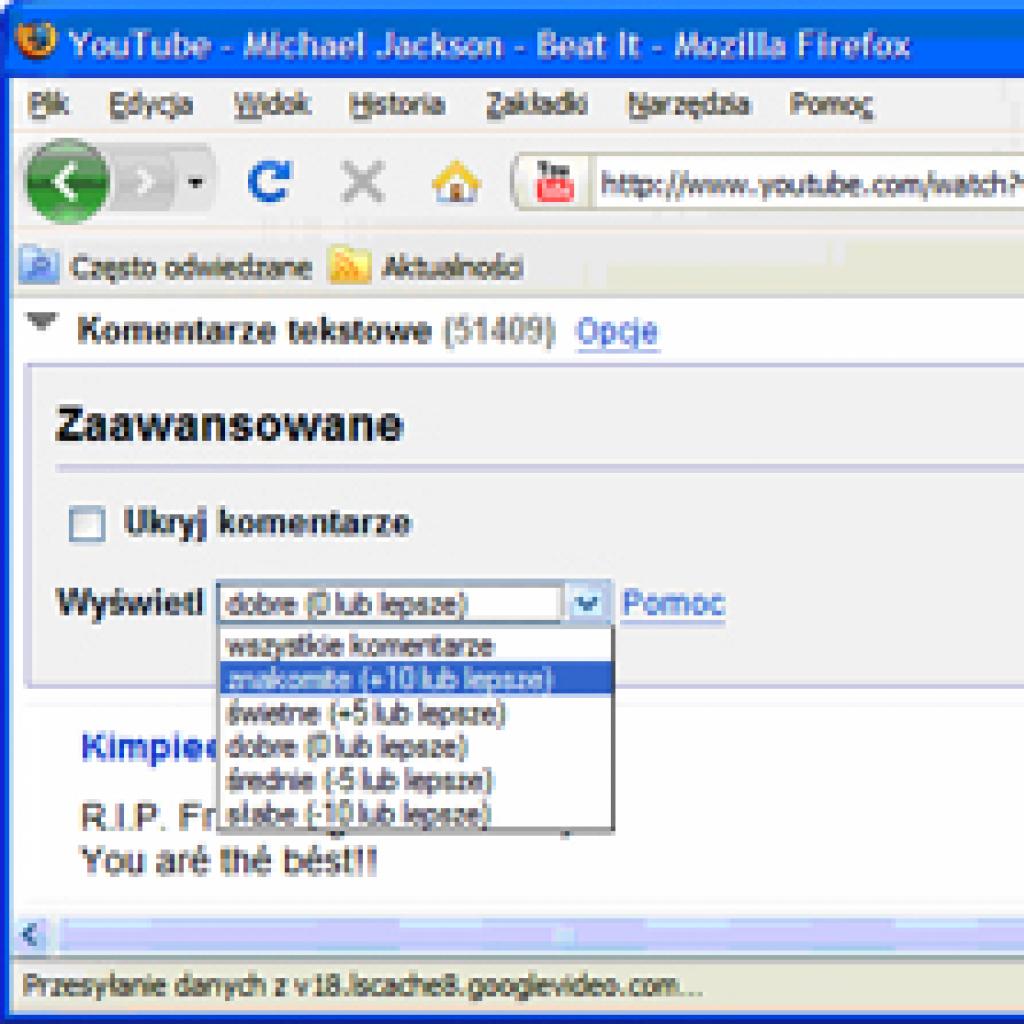Viewport: 1024px width, 1024px height.
Task: Open the Pomoc link beside the dropdown
Action: click(673, 603)
